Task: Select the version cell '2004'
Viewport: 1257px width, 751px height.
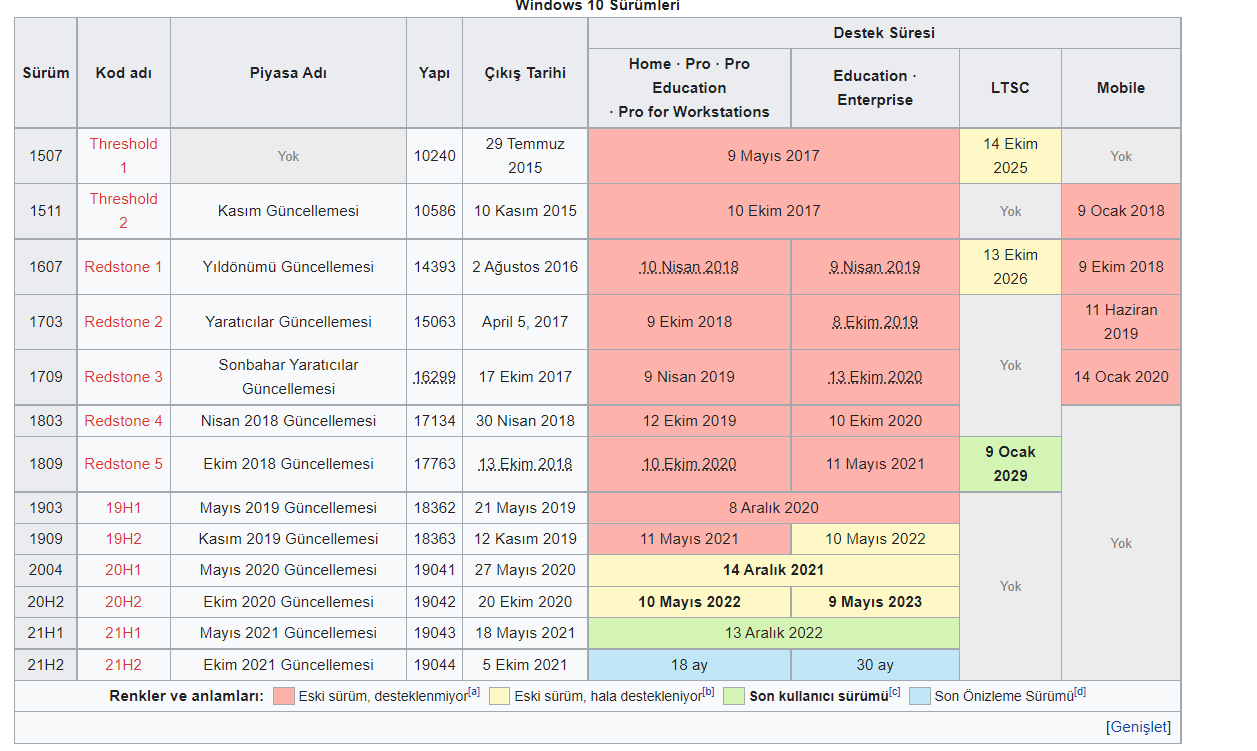Action: click(46, 570)
